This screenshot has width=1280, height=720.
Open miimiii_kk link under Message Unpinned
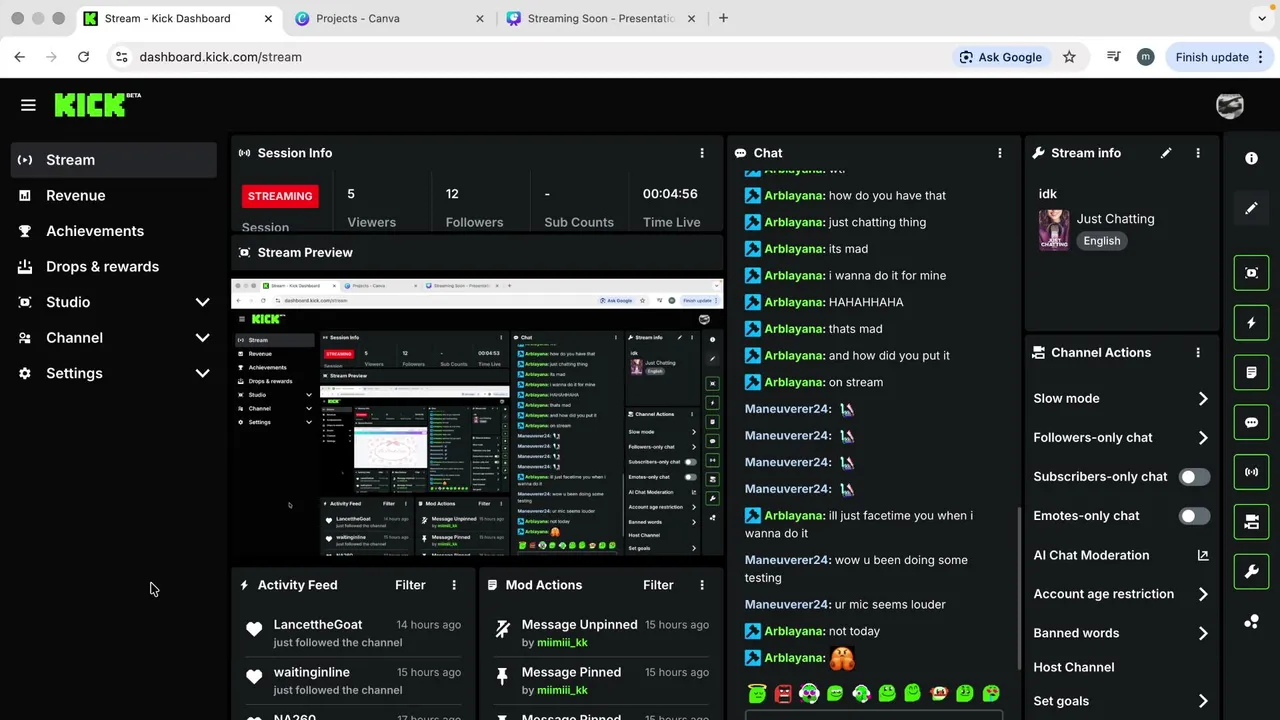[562, 643]
